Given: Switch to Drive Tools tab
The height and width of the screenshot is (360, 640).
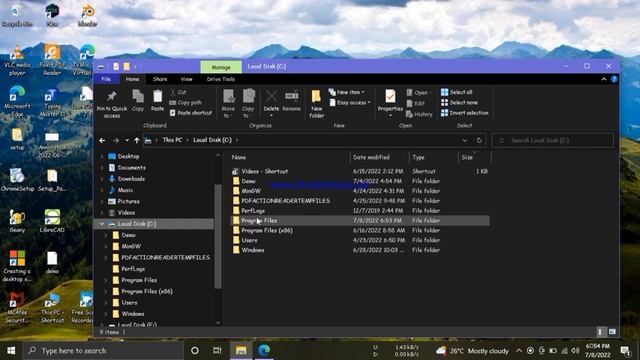Looking at the screenshot, I should [220, 79].
